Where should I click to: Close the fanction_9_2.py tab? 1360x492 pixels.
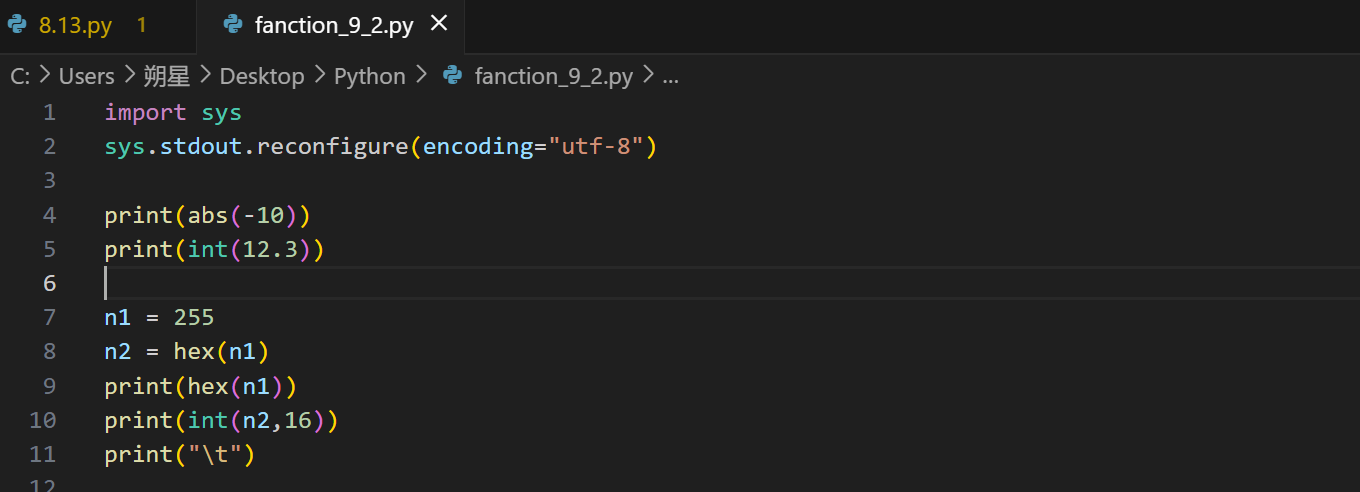tap(438, 24)
